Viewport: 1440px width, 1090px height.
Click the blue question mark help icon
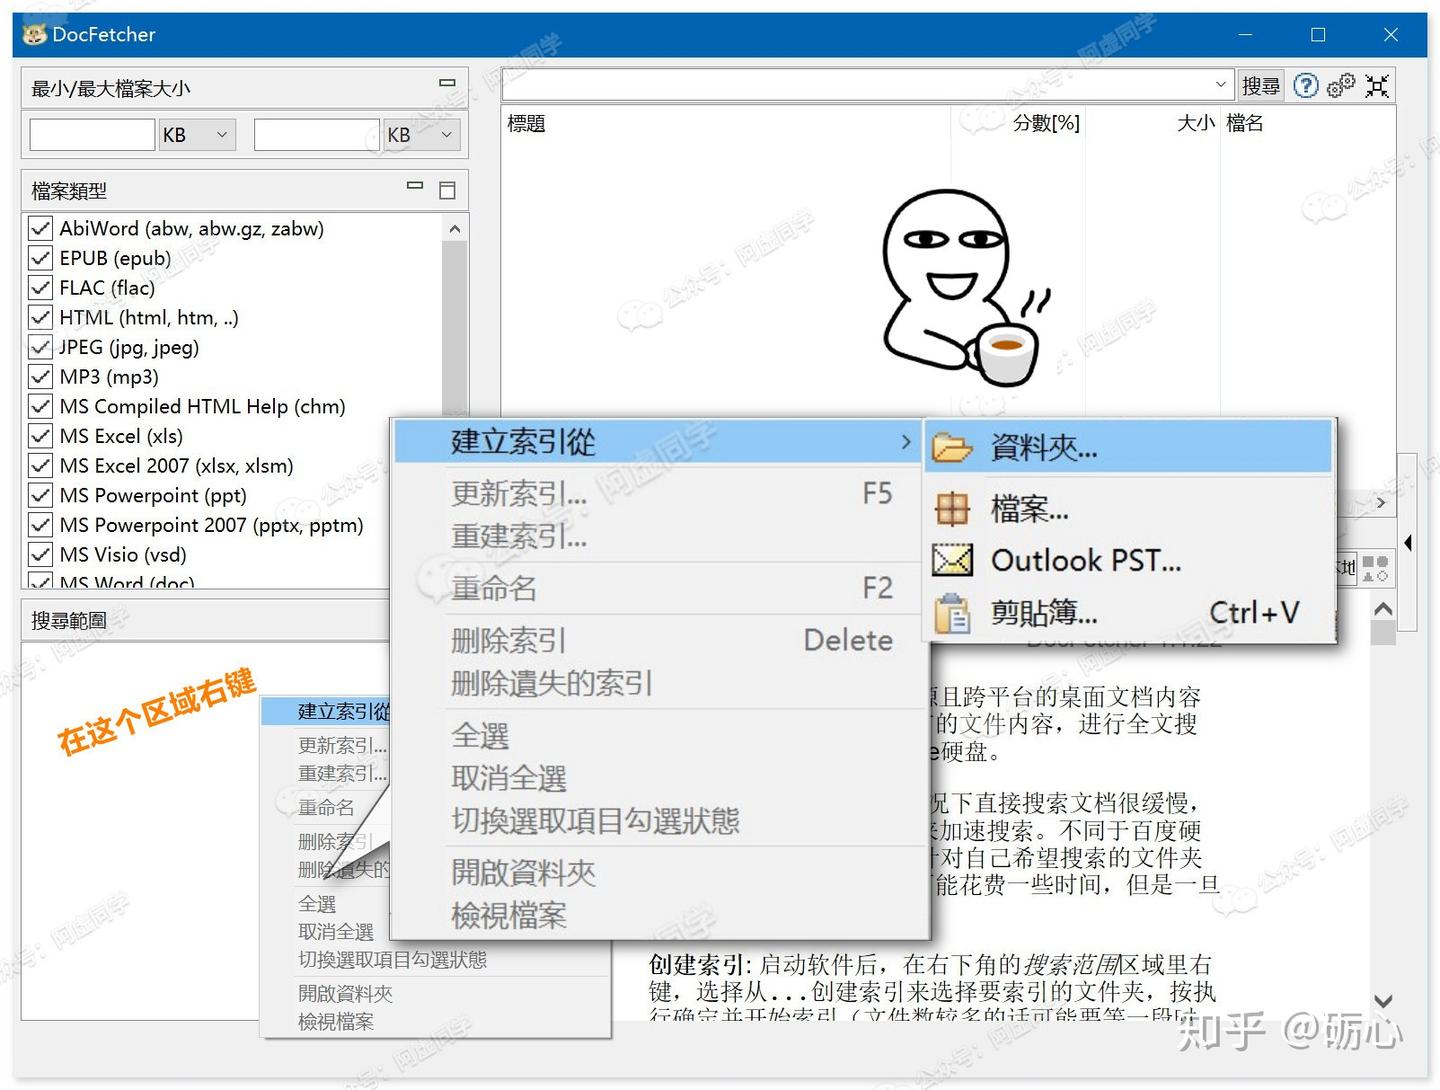pos(1306,86)
